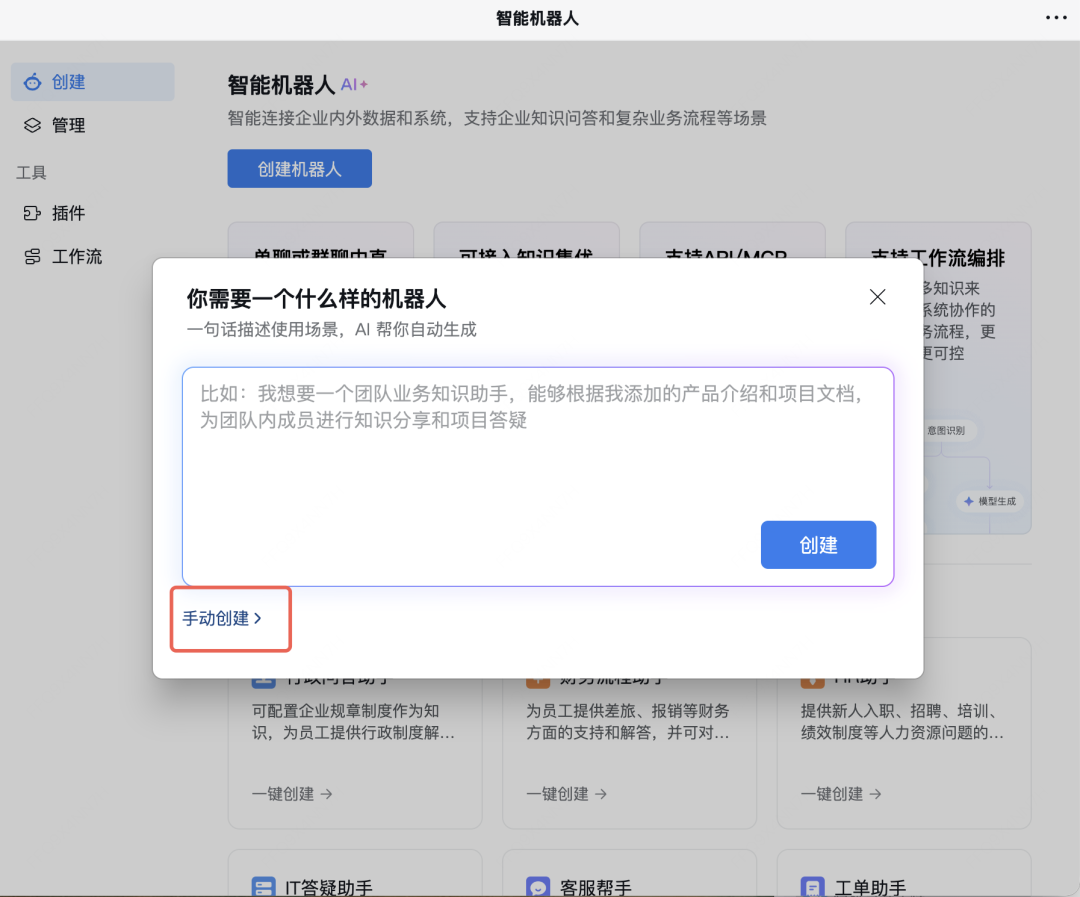The image size is (1080, 897).
Task: Click the 工单助手 template icon
Action: click(x=812, y=886)
